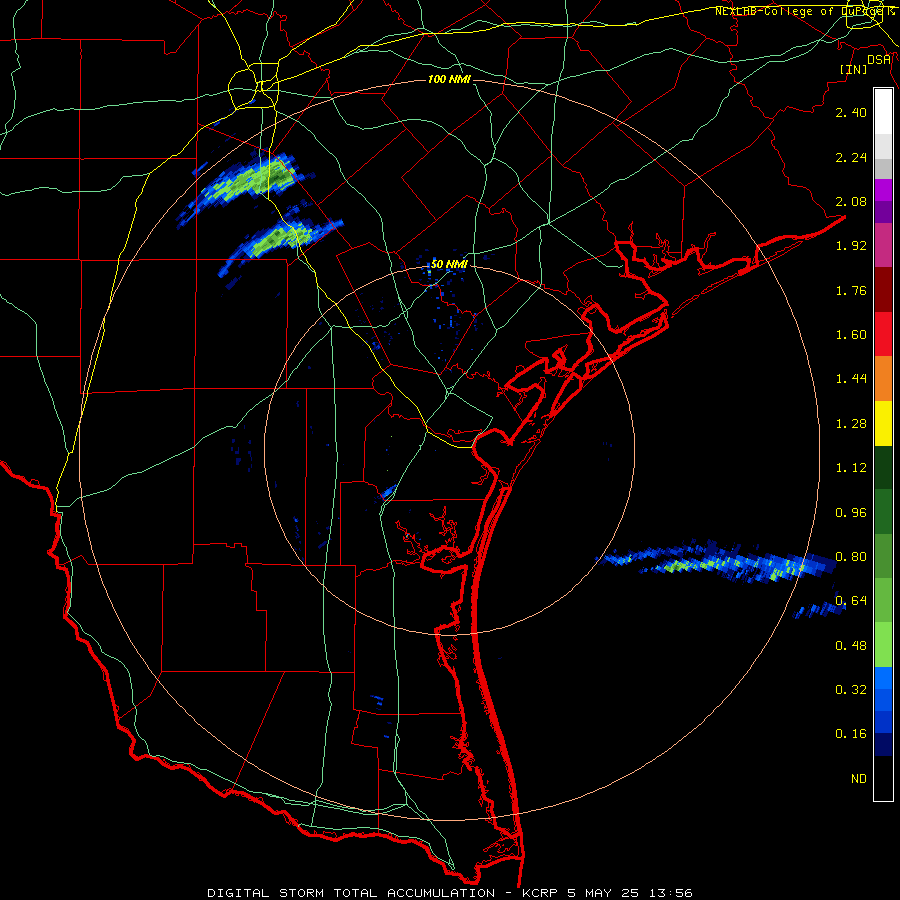The width and height of the screenshot is (900, 900).
Task: Pick the black ND swatch at legend bottom
Action: tap(883, 778)
